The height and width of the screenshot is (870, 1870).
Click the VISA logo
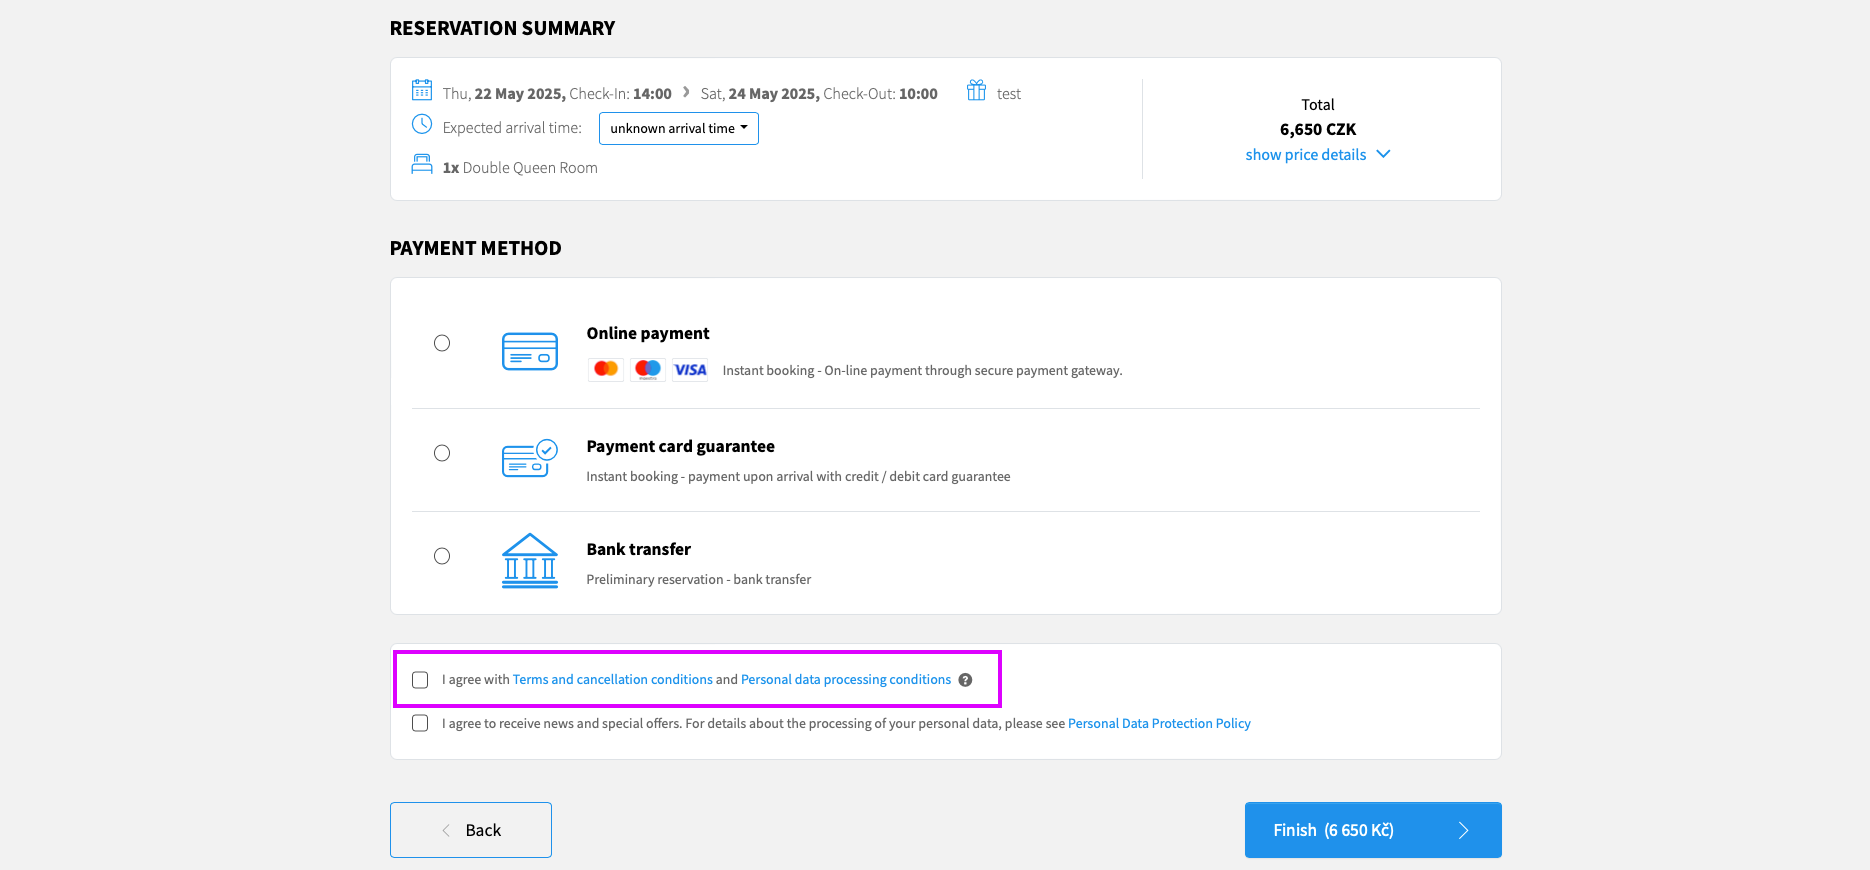[690, 369]
